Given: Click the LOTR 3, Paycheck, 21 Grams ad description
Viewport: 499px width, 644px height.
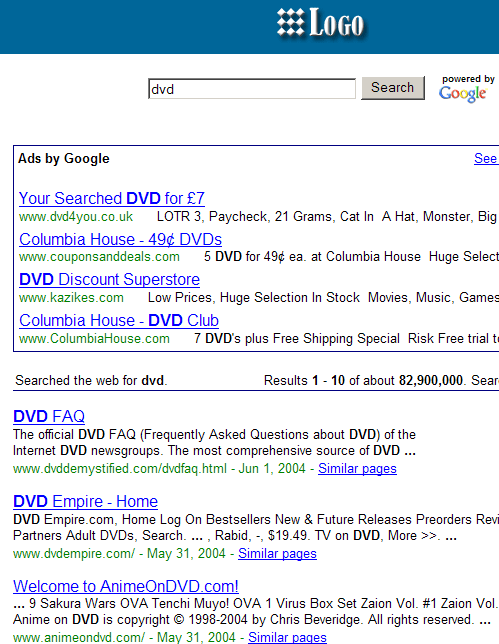Looking at the screenshot, I should (x=327, y=216).
